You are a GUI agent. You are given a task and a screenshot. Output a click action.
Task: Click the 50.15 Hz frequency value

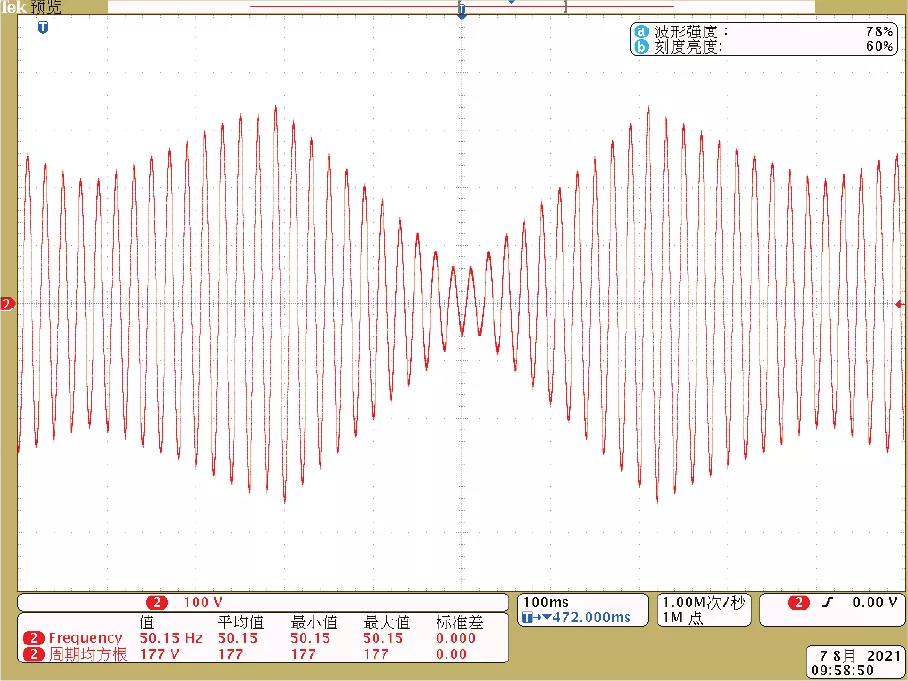(x=171, y=639)
